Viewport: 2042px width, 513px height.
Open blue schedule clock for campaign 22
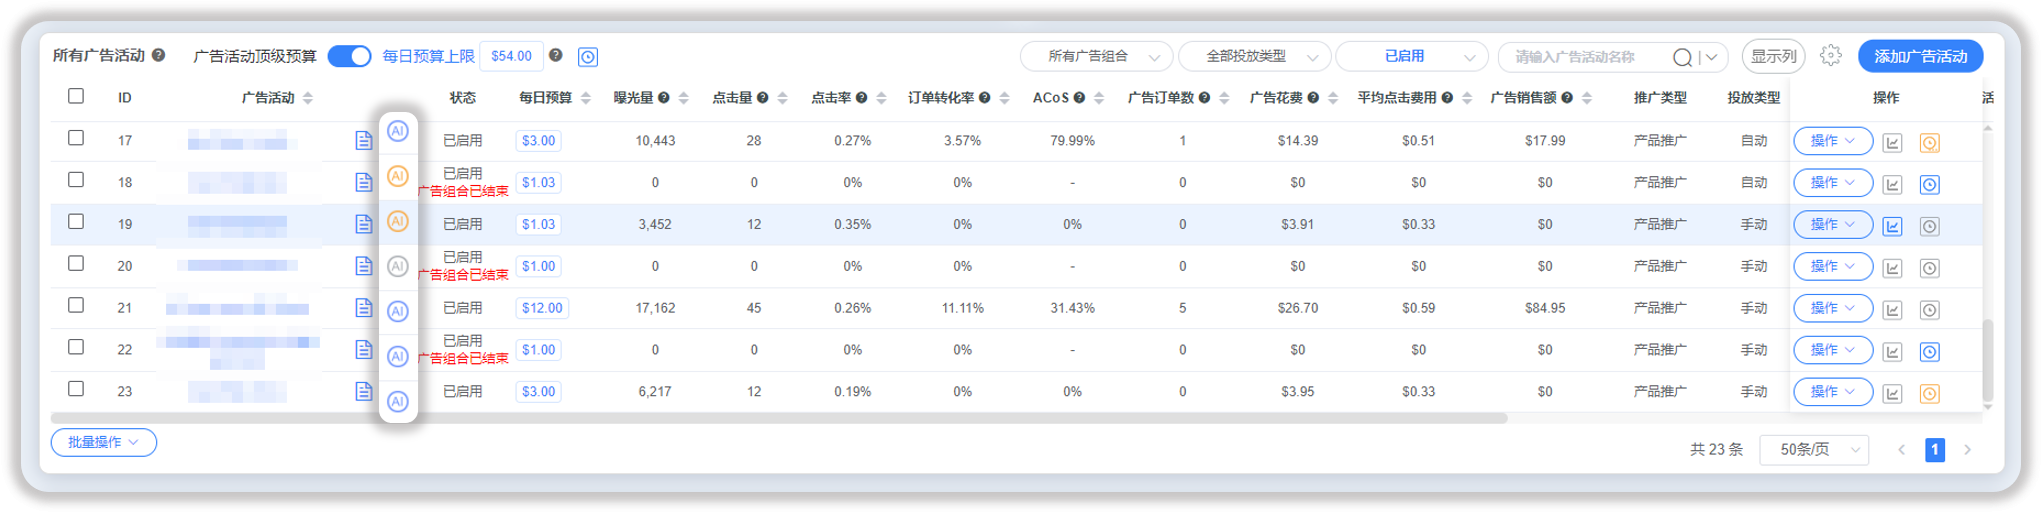point(1930,352)
